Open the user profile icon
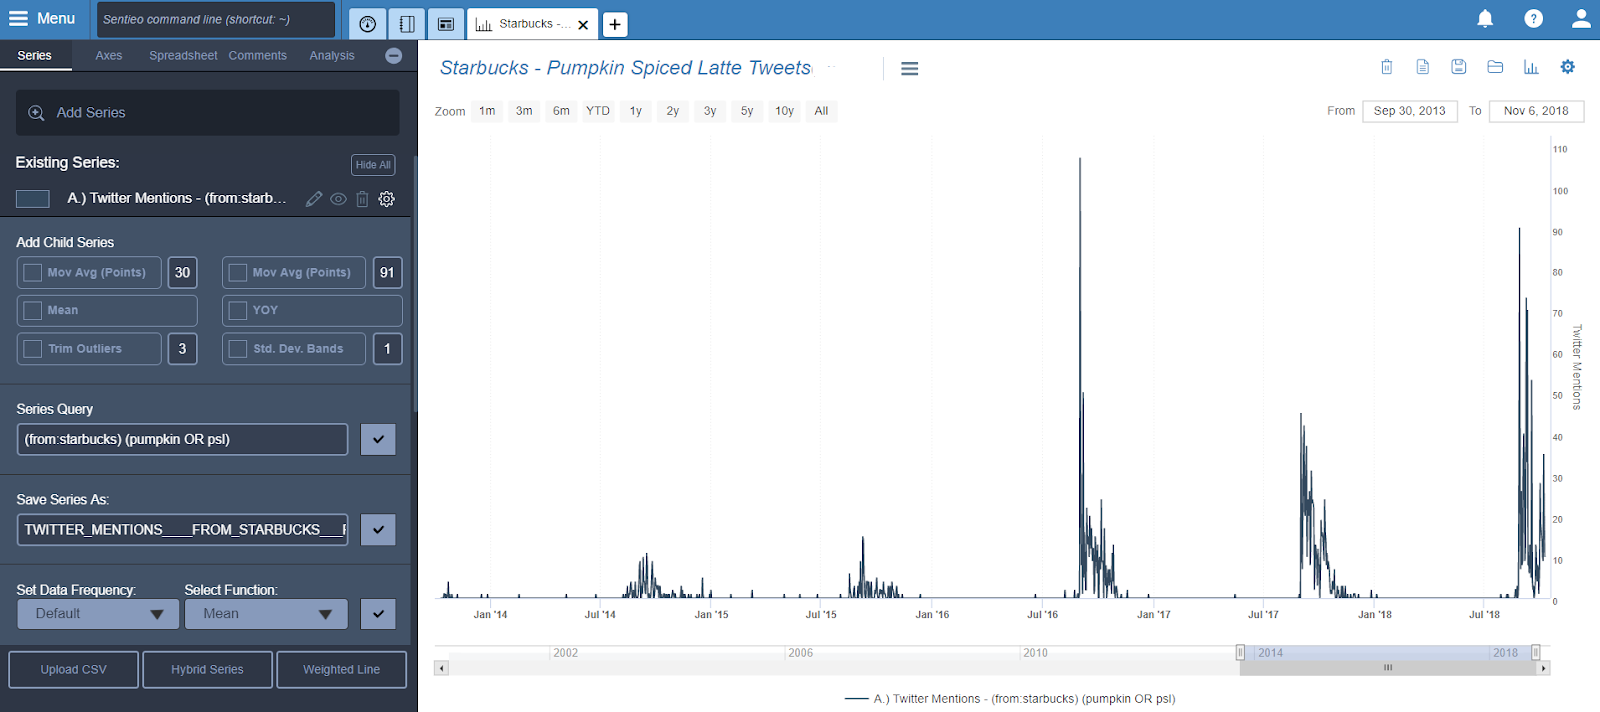Image resolution: width=1600 pixels, height=712 pixels. (1581, 18)
